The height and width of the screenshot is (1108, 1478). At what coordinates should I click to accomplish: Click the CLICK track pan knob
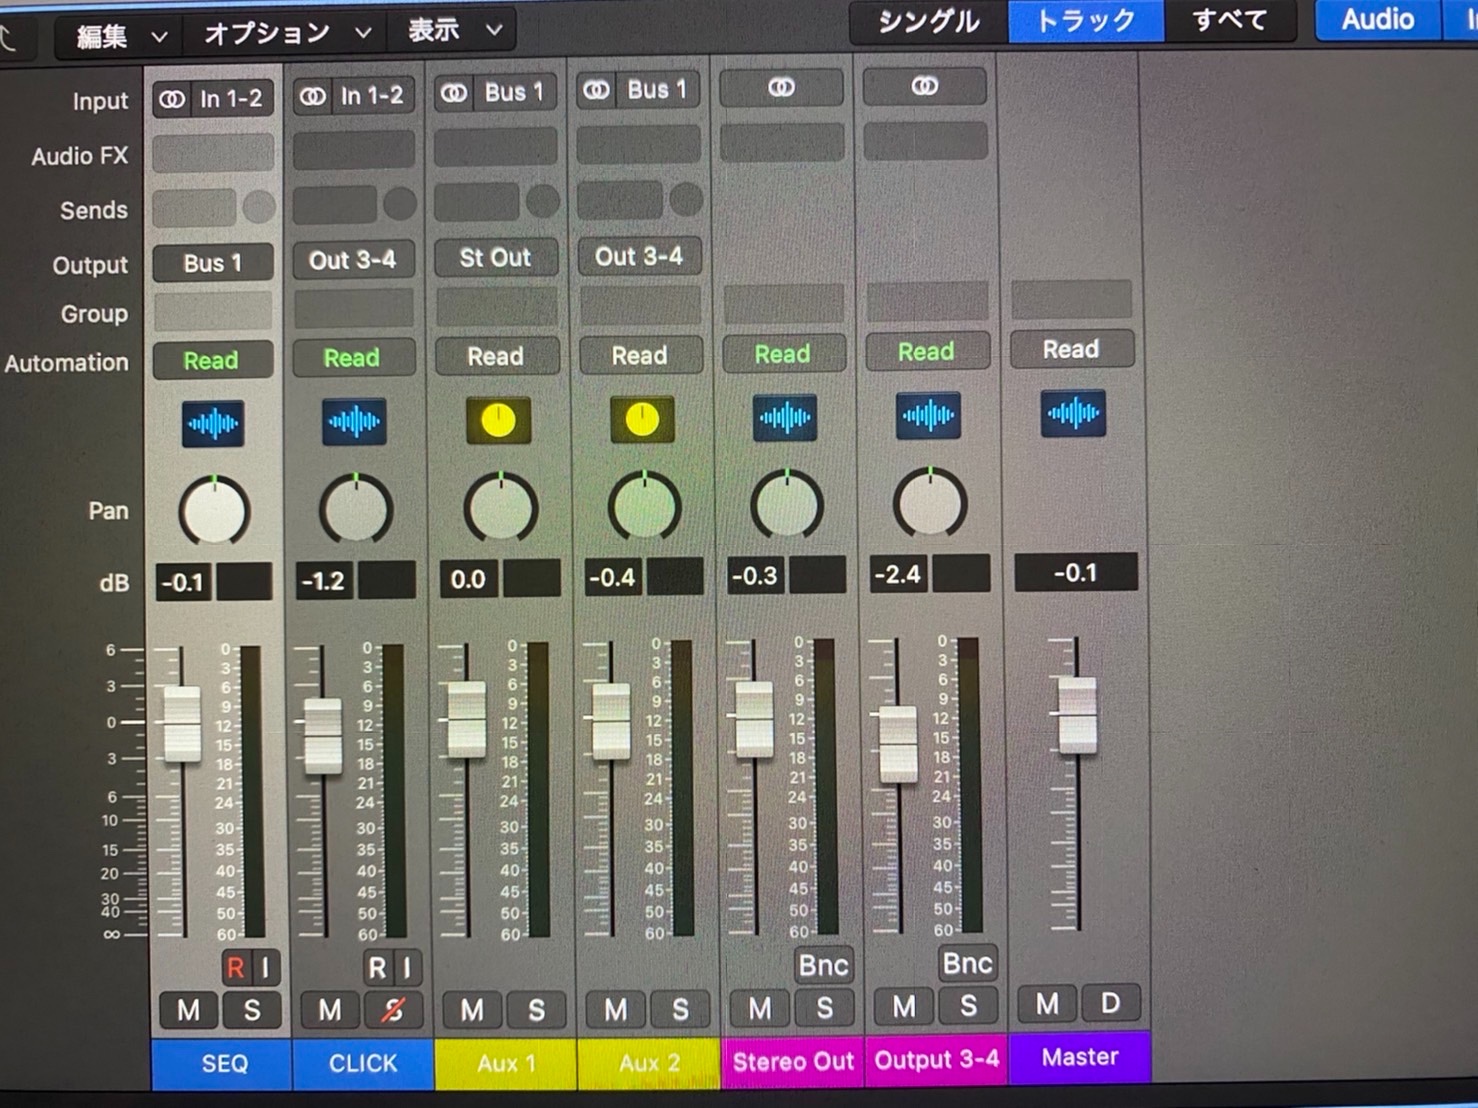pyautogui.click(x=355, y=510)
